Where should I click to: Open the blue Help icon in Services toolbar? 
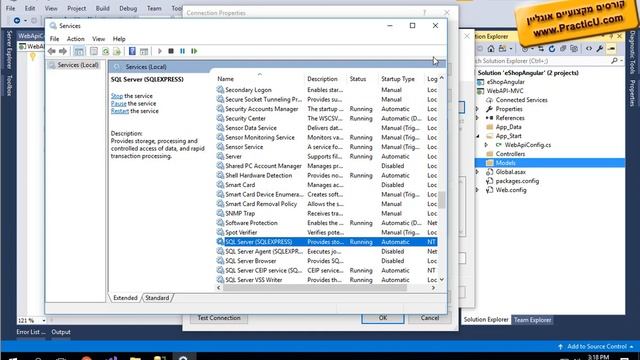[x=132, y=51]
